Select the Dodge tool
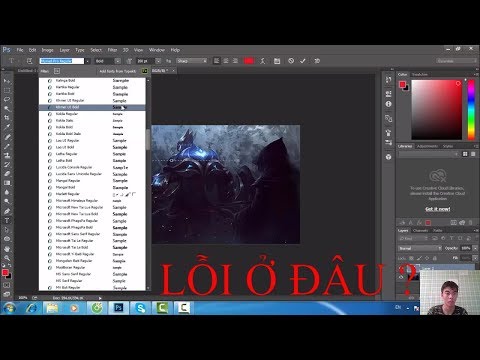This screenshot has width=480, height=360. [7, 201]
